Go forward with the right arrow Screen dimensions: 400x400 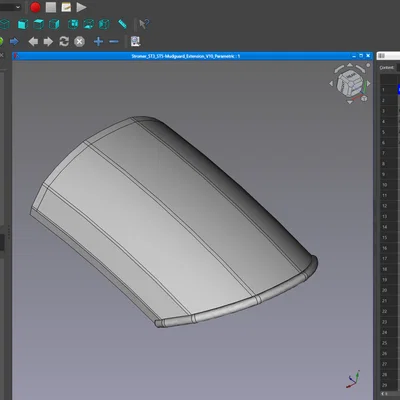pos(48,42)
